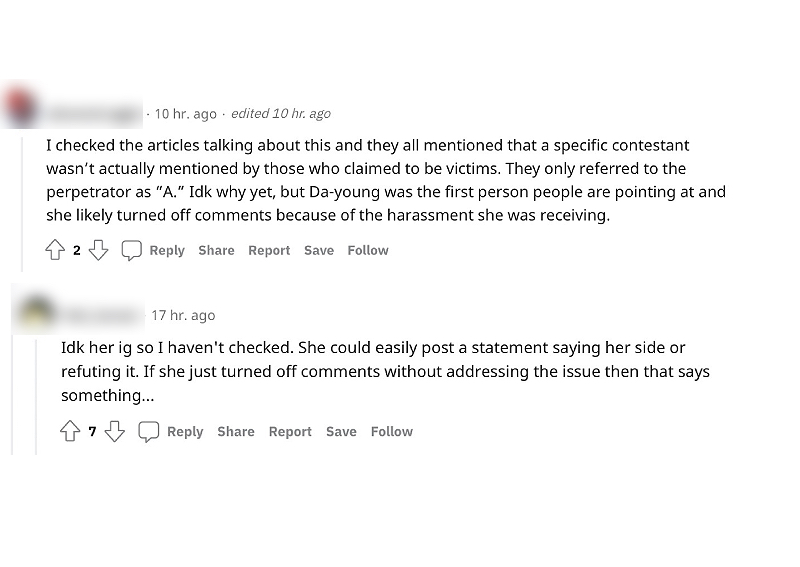
Task: Collapse the thread line beside the 10 hr. ago comment
Action: point(22,200)
